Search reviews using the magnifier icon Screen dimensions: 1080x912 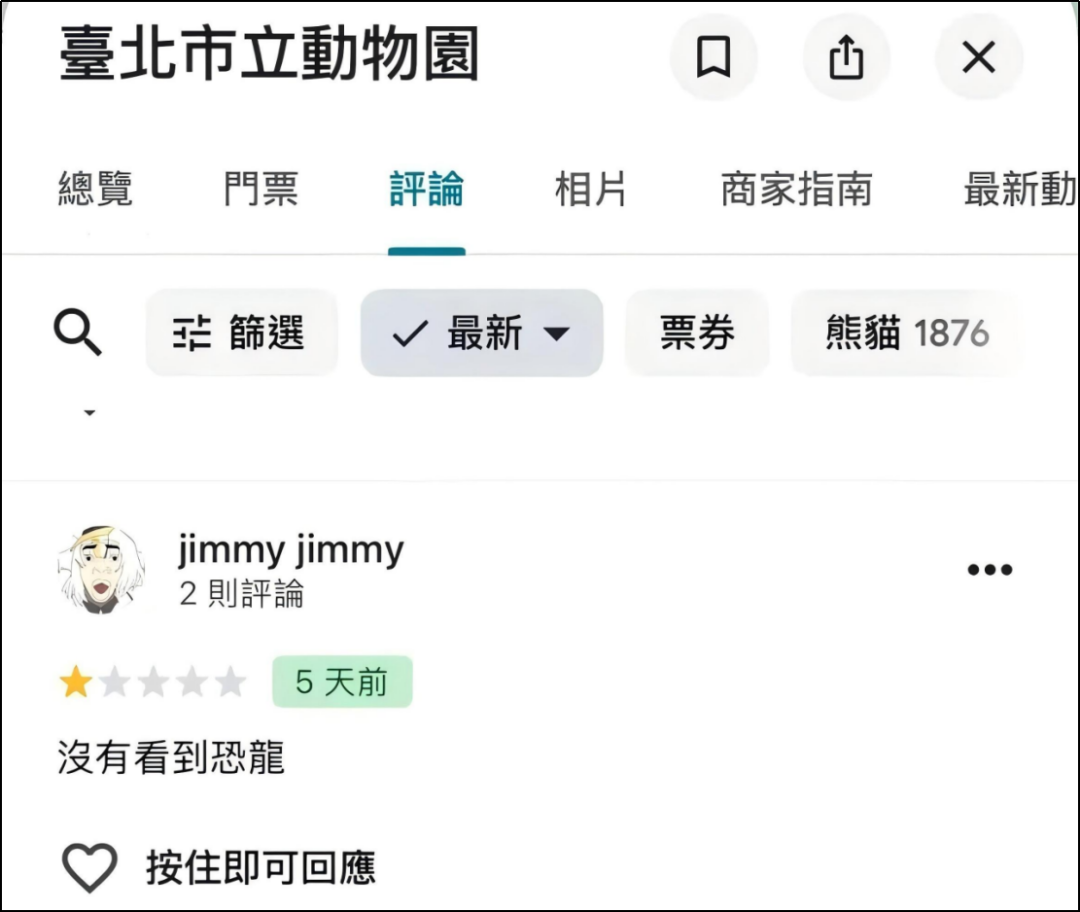pos(77,333)
